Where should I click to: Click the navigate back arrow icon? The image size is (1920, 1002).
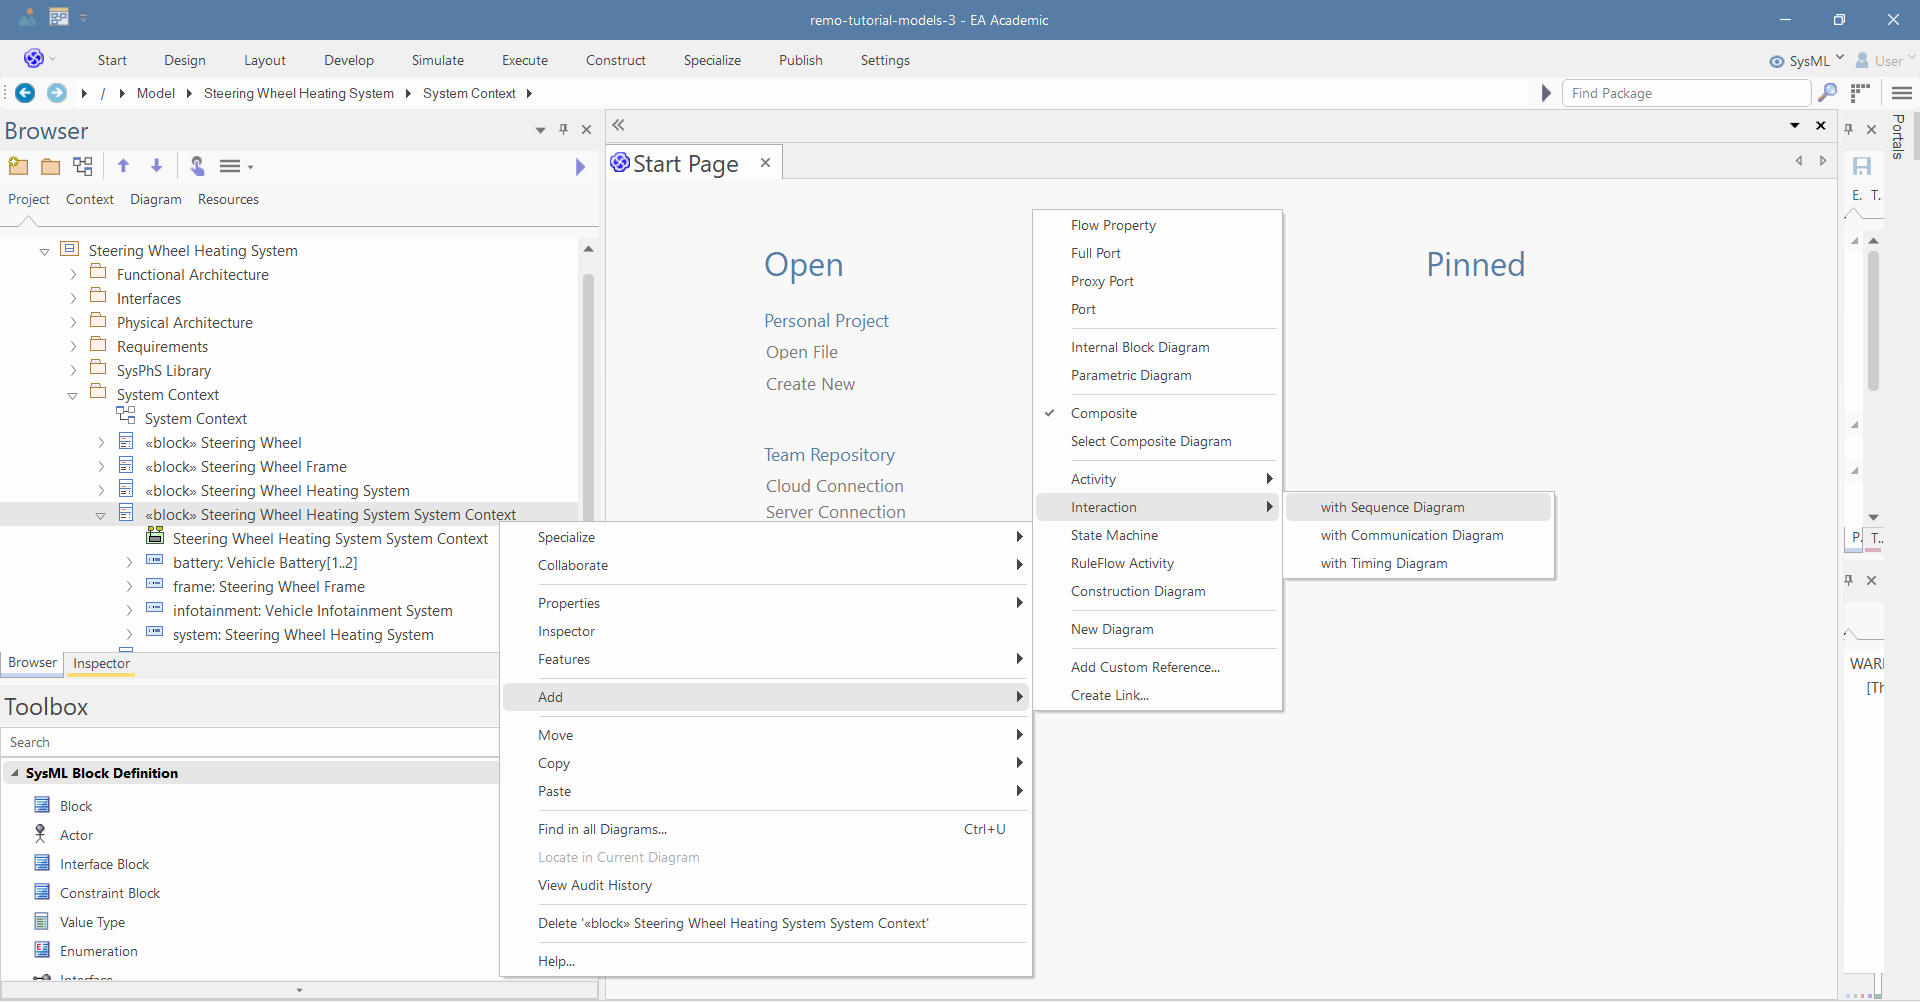(25, 93)
